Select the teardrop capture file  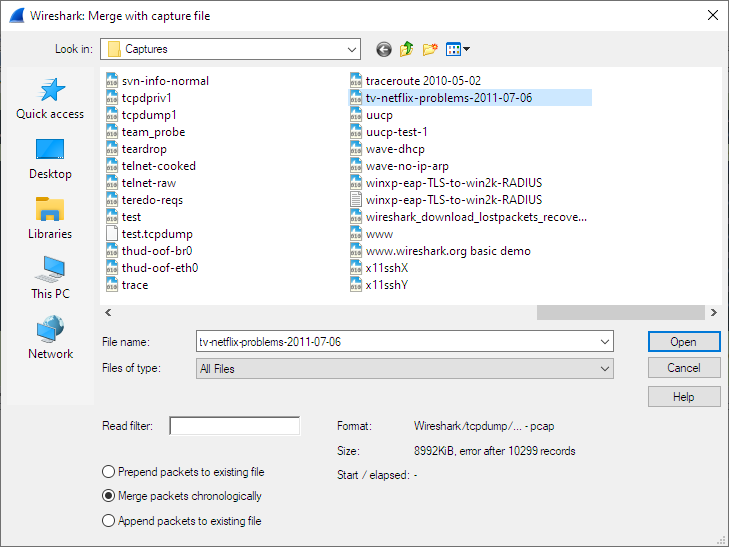(143, 149)
